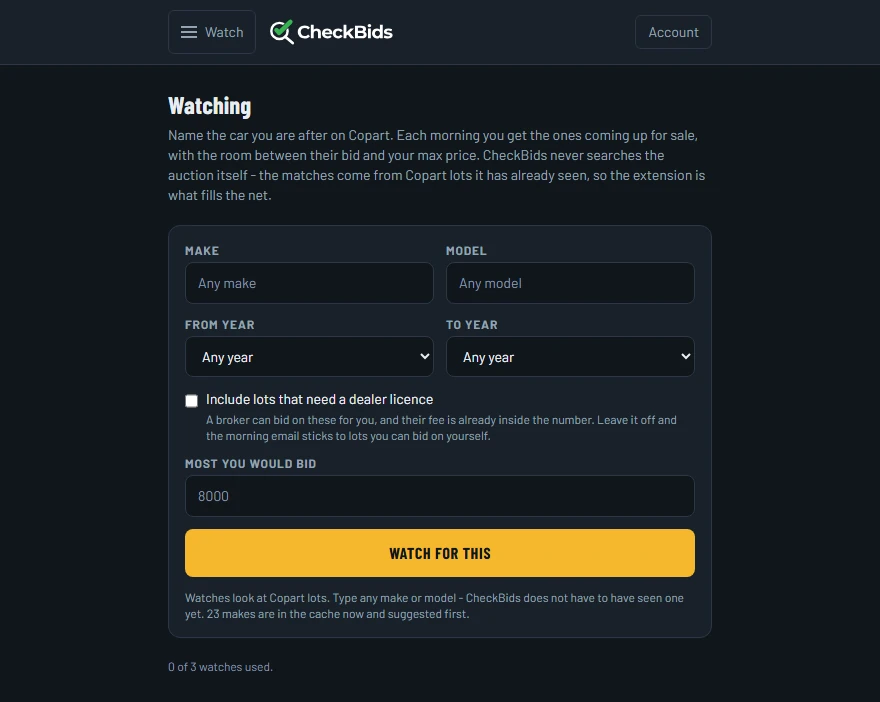Click the CheckBids magnifier checkmark logo icon
Image resolution: width=880 pixels, height=702 pixels.
point(282,32)
